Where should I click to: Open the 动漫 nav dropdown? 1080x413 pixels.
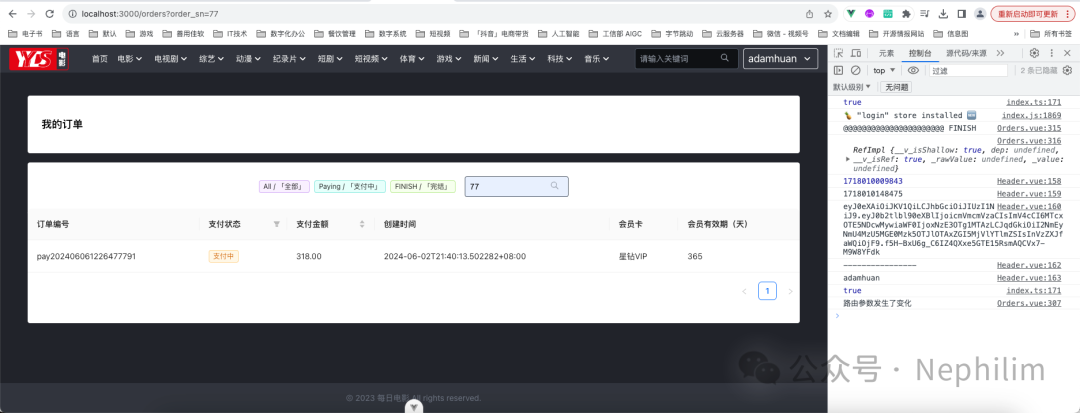(x=248, y=59)
